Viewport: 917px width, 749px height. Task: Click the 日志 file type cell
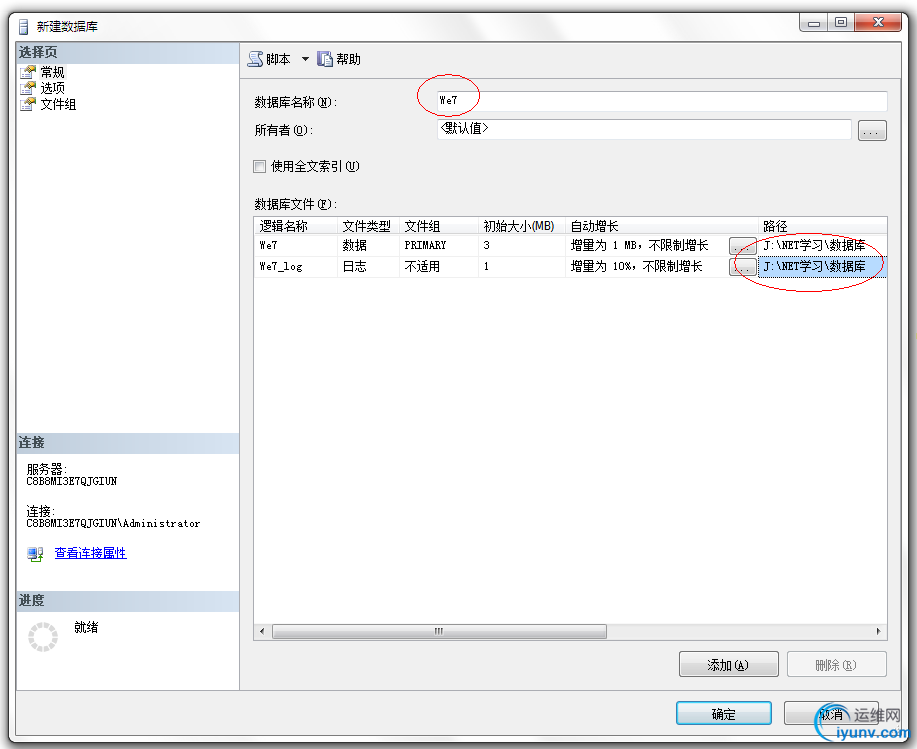[x=368, y=267]
